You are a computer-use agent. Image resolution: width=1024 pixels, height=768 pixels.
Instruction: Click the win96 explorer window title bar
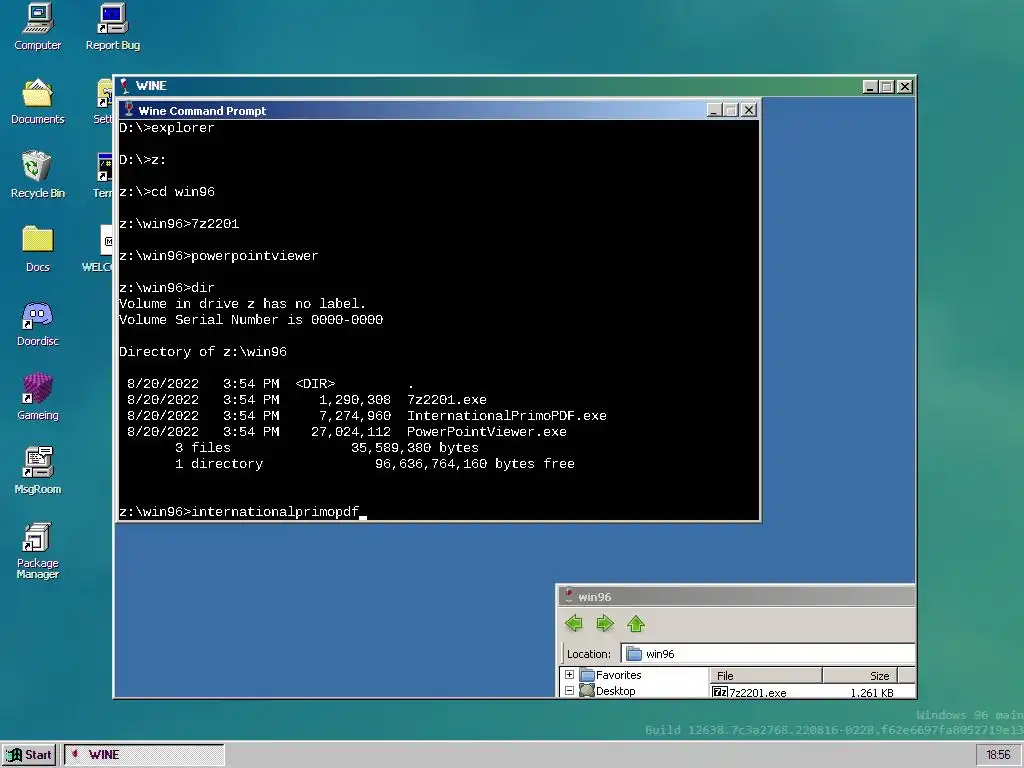click(737, 596)
